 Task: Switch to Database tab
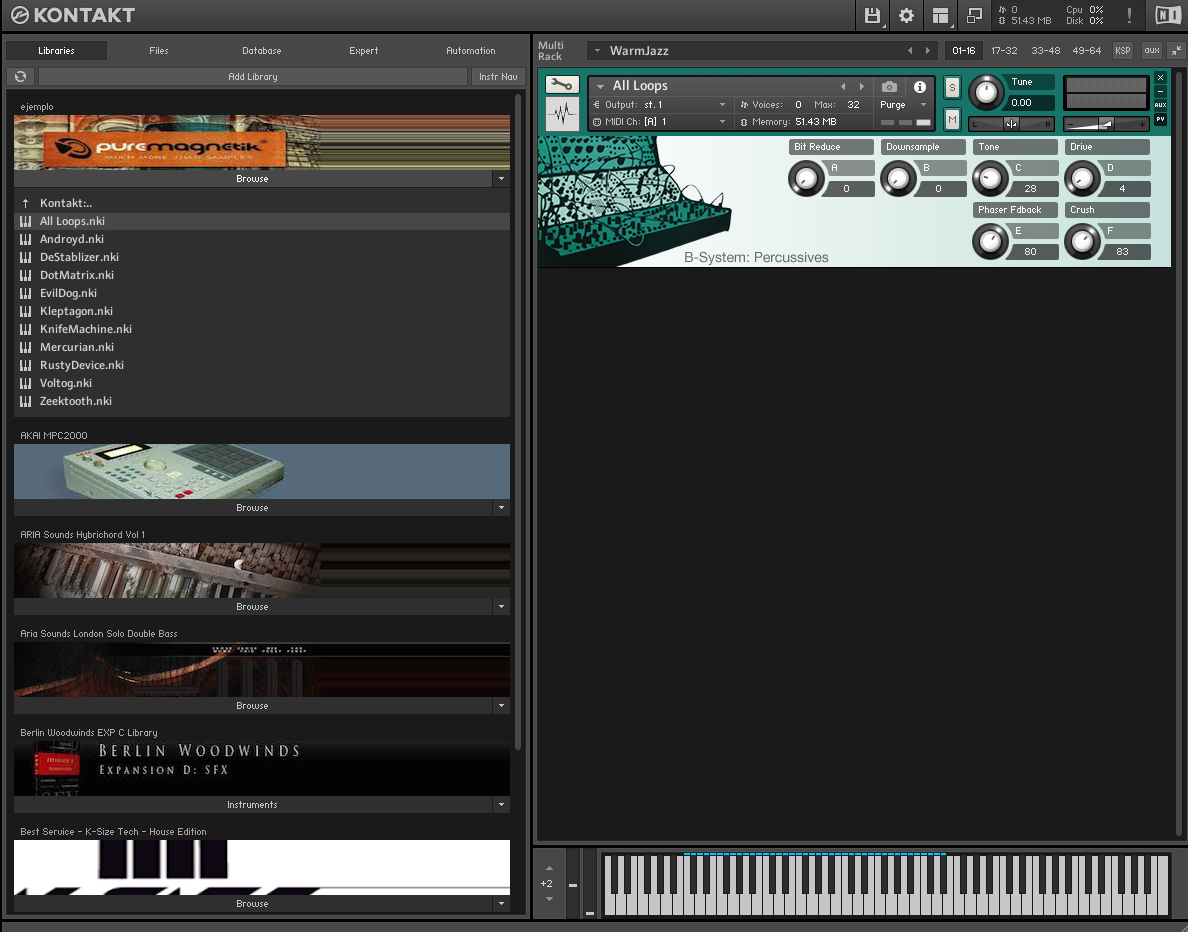(261, 51)
